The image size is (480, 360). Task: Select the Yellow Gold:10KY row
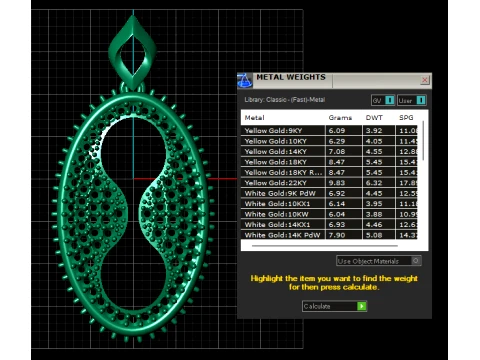[329, 141]
